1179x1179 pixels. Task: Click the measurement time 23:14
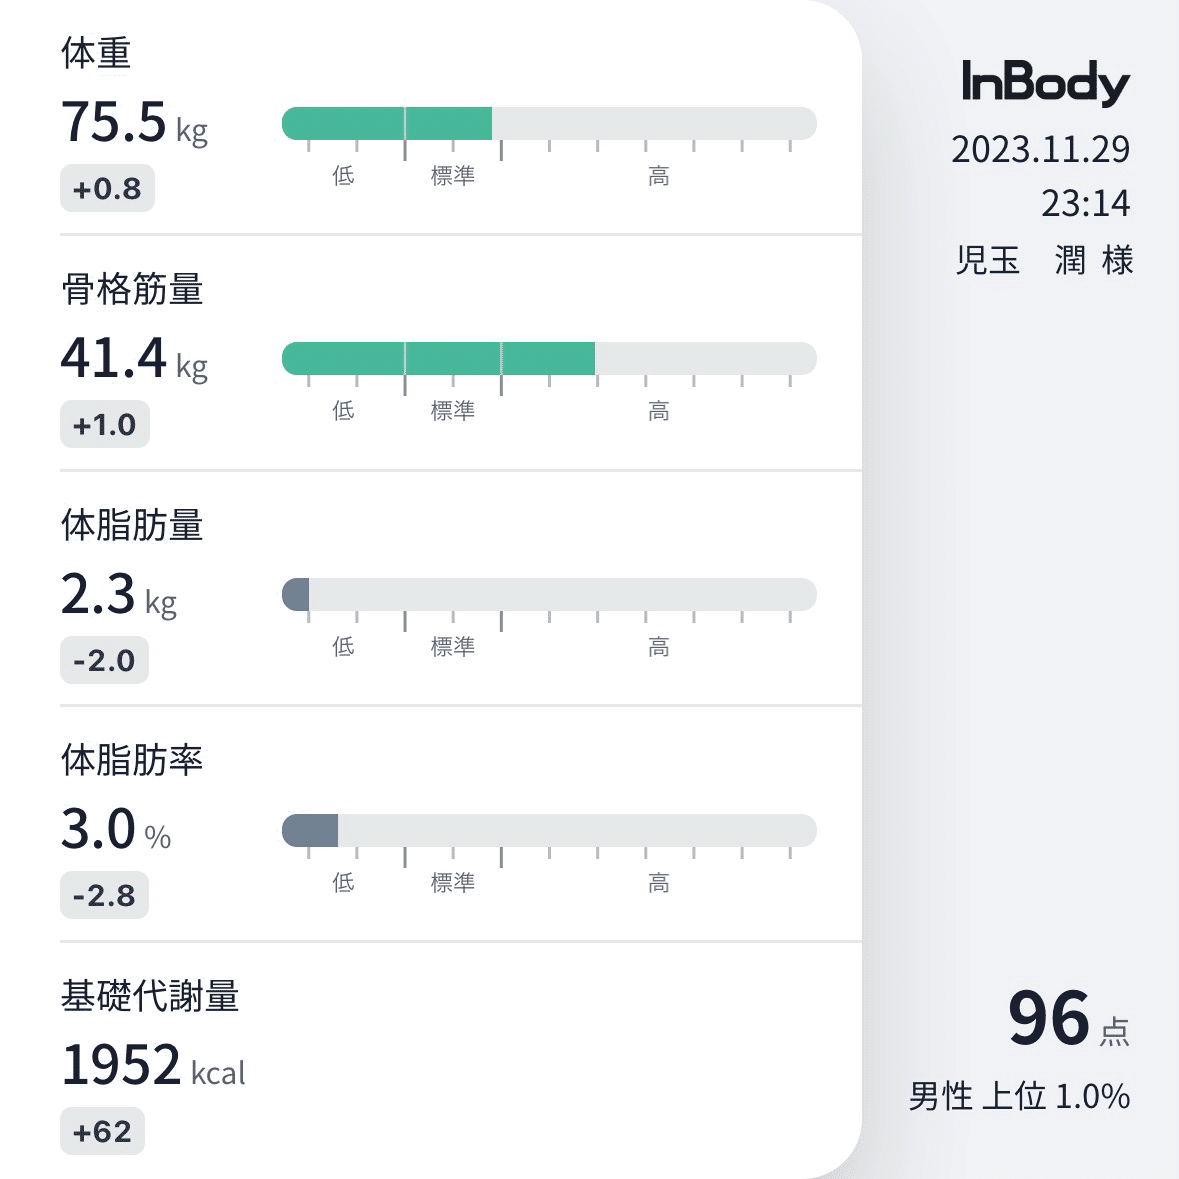(x=1085, y=203)
